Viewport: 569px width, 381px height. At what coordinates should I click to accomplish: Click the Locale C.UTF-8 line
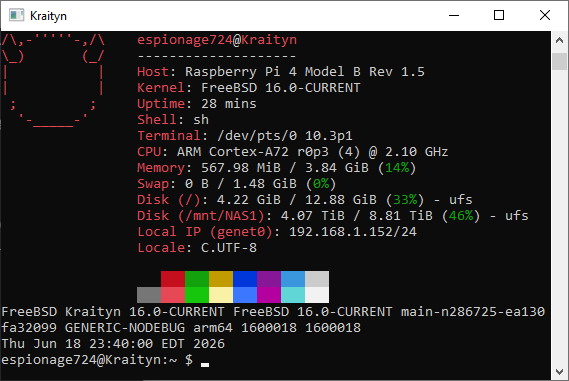197,248
